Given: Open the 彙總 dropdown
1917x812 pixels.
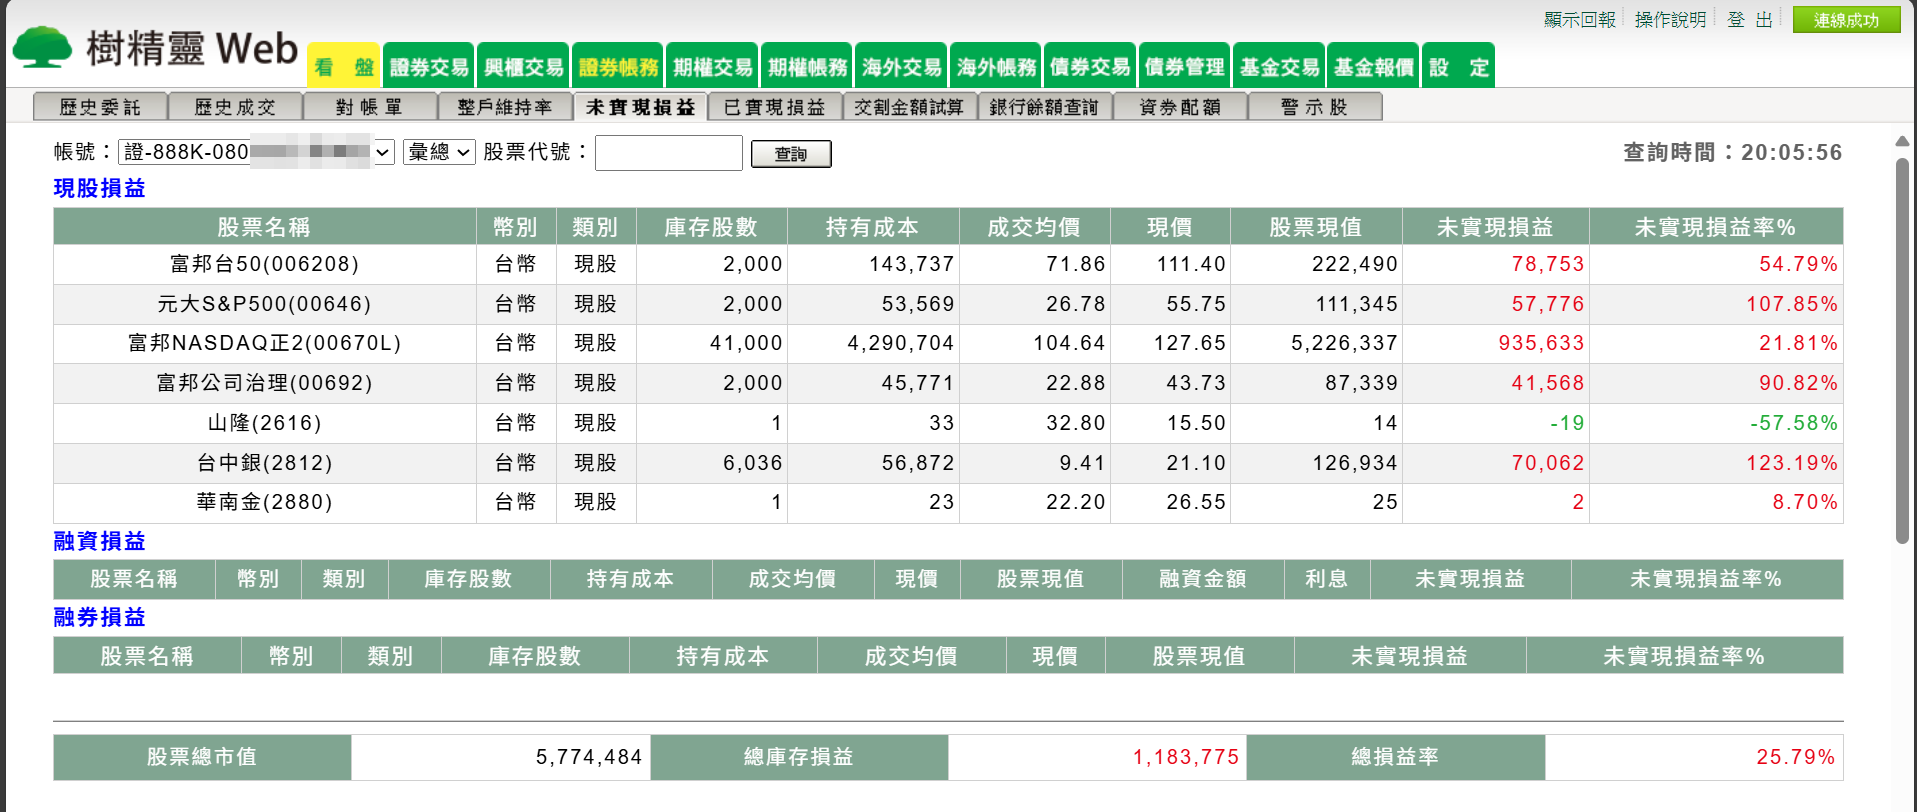Looking at the screenshot, I should tap(439, 152).
